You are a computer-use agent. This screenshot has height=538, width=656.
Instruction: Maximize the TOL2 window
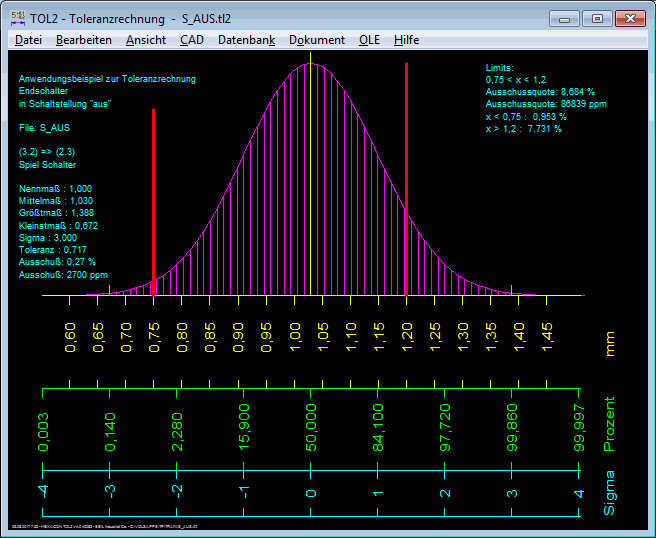pos(598,18)
